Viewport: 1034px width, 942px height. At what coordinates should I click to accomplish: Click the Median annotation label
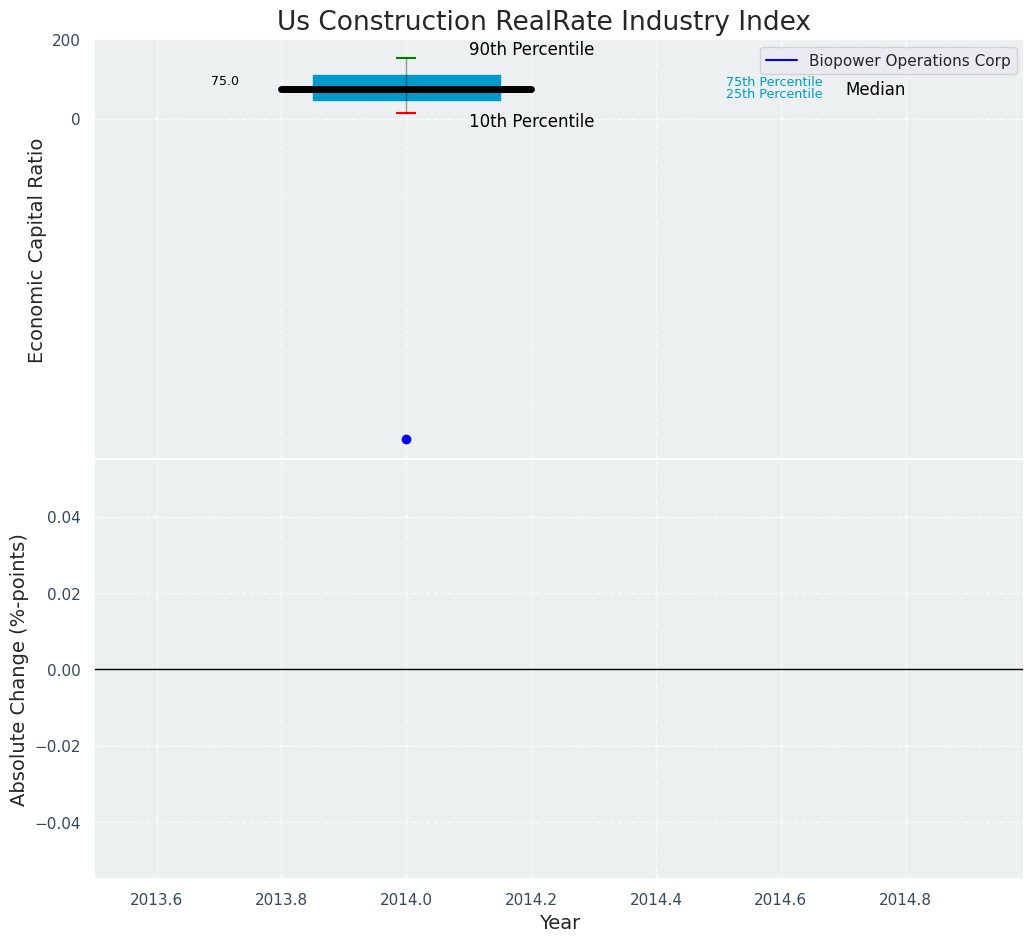pos(875,89)
